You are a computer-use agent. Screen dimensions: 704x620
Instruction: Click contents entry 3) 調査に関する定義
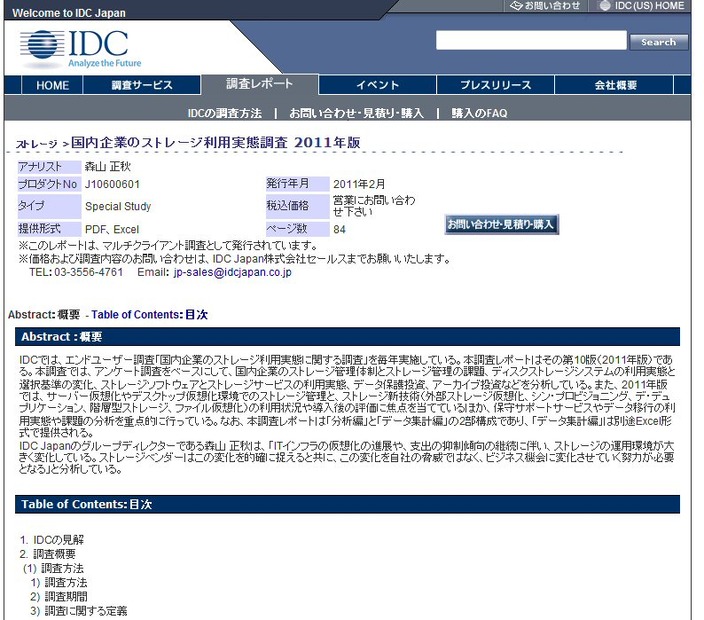(79, 611)
